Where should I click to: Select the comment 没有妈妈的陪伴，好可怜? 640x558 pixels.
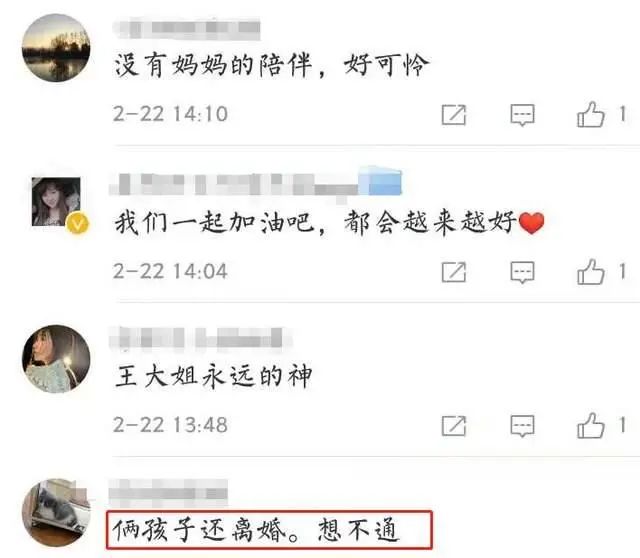[271, 65]
